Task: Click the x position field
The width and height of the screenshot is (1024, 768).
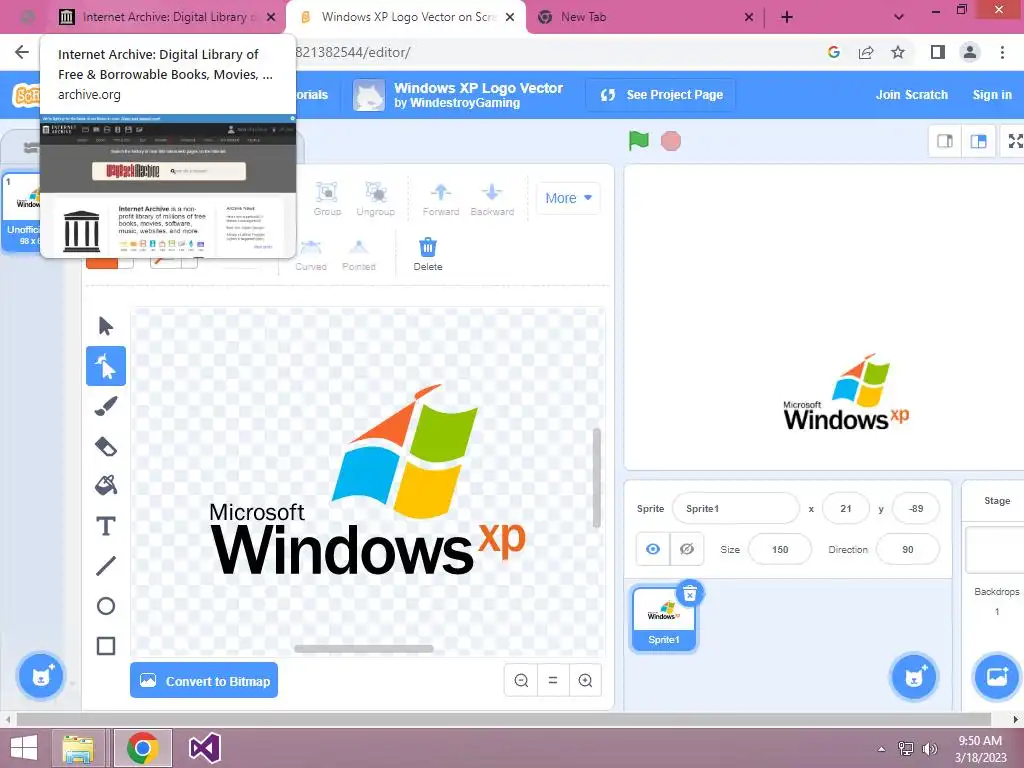Action: 846,508
